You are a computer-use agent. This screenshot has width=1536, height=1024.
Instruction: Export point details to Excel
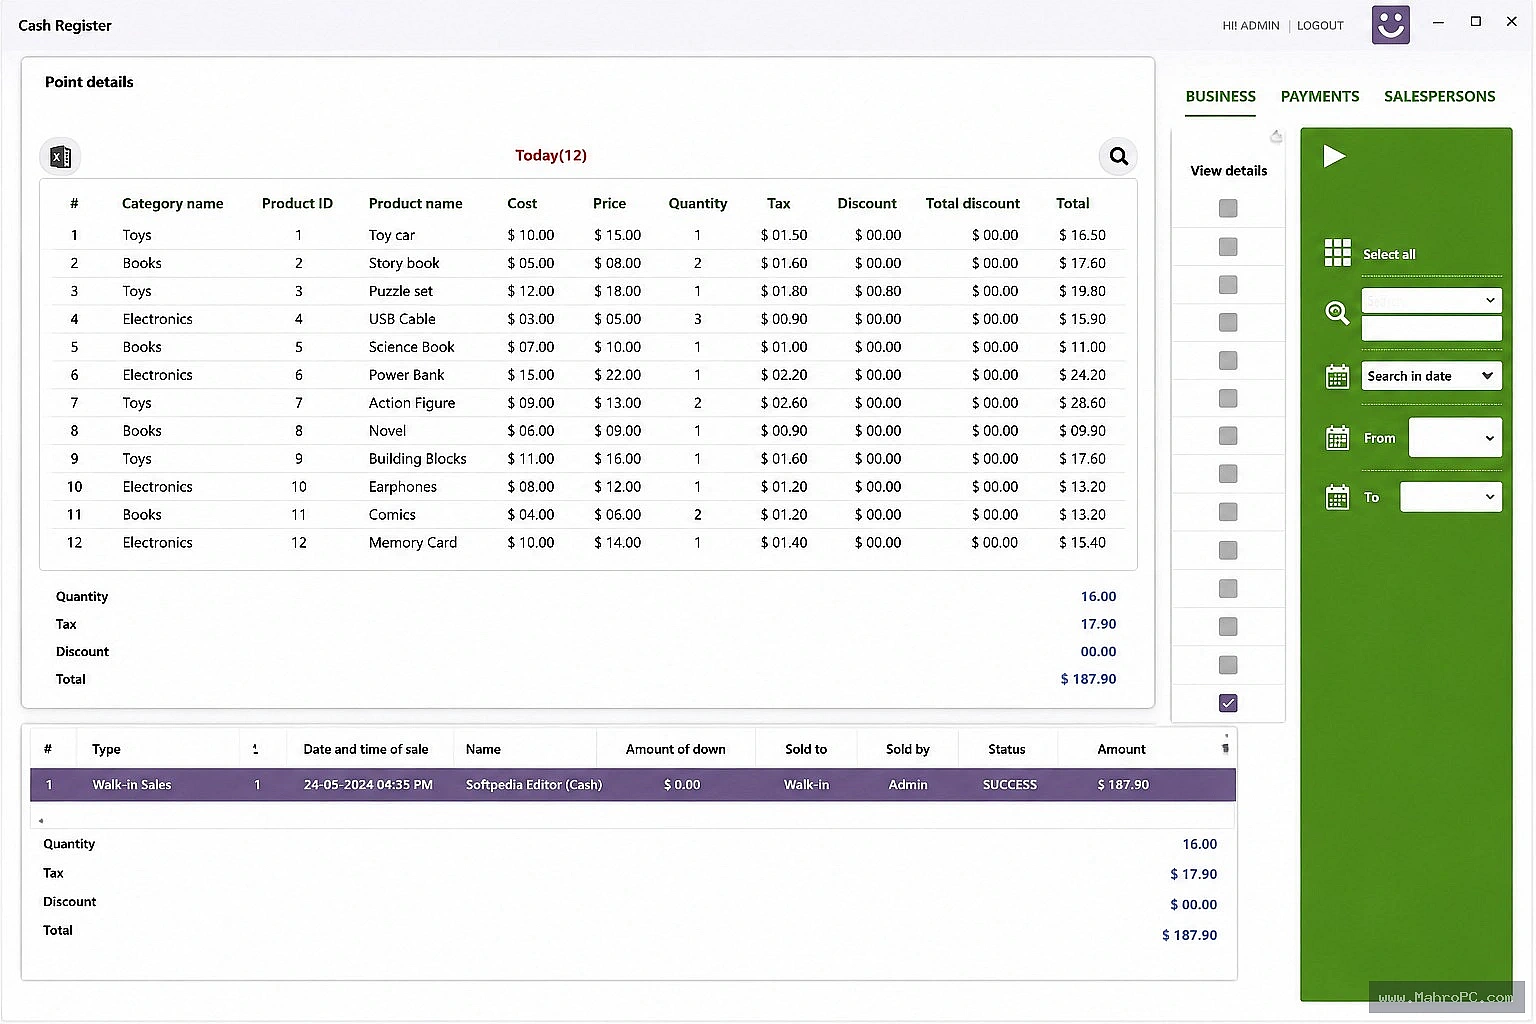click(x=60, y=156)
